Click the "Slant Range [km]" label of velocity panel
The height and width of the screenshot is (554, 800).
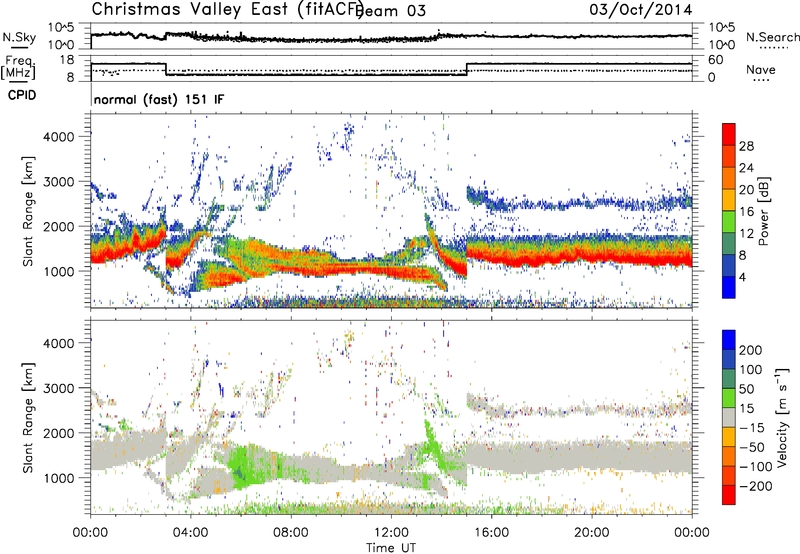[x=28, y=417]
